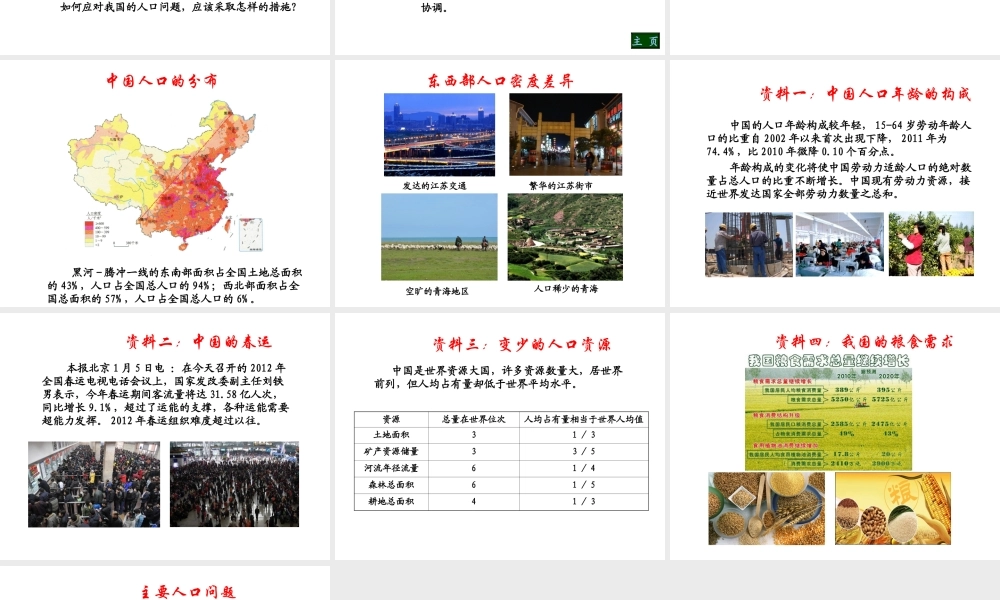Image resolution: width=1000 pixels, height=600 pixels.
Task: Select caption 空旷的青海地区
Action: [438, 291]
